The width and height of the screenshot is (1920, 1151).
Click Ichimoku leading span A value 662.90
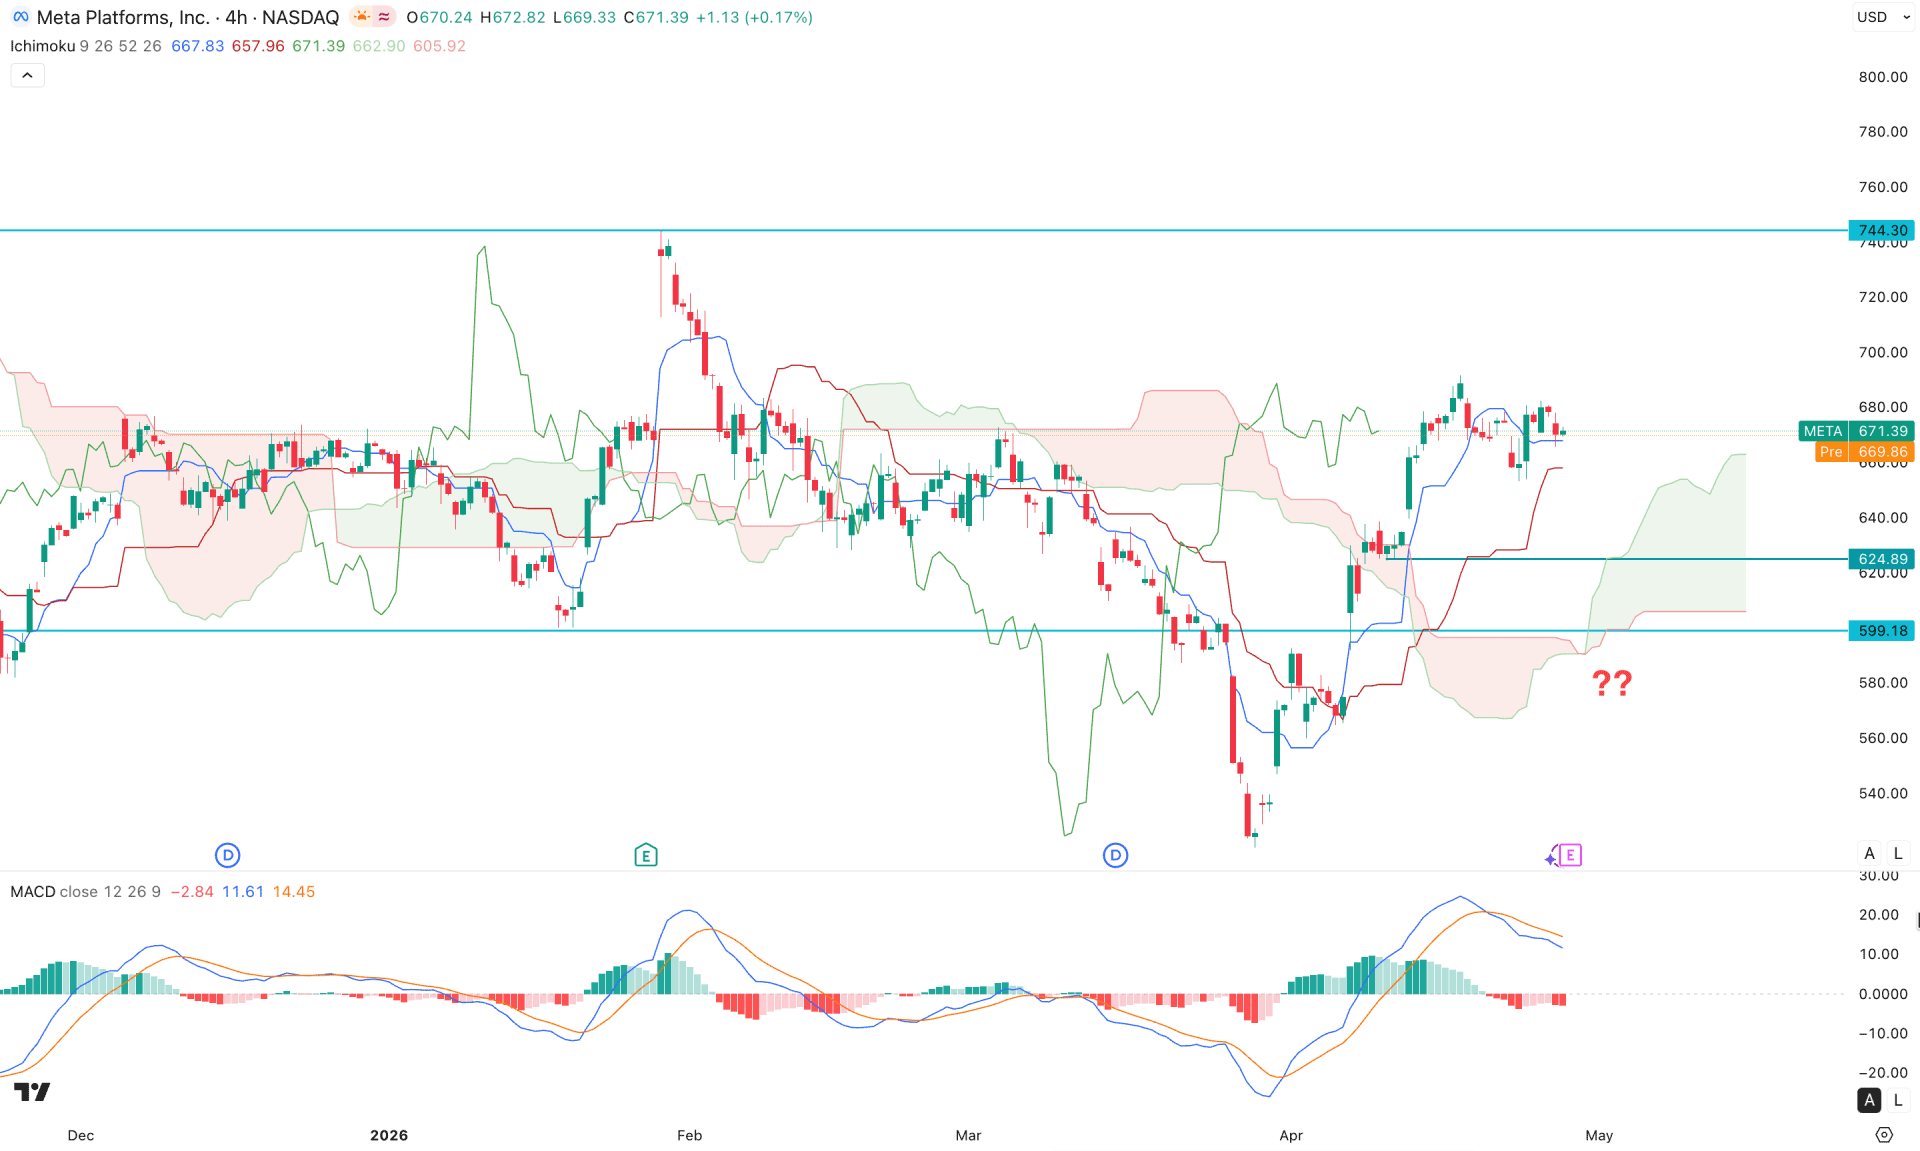pyautogui.click(x=379, y=46)
